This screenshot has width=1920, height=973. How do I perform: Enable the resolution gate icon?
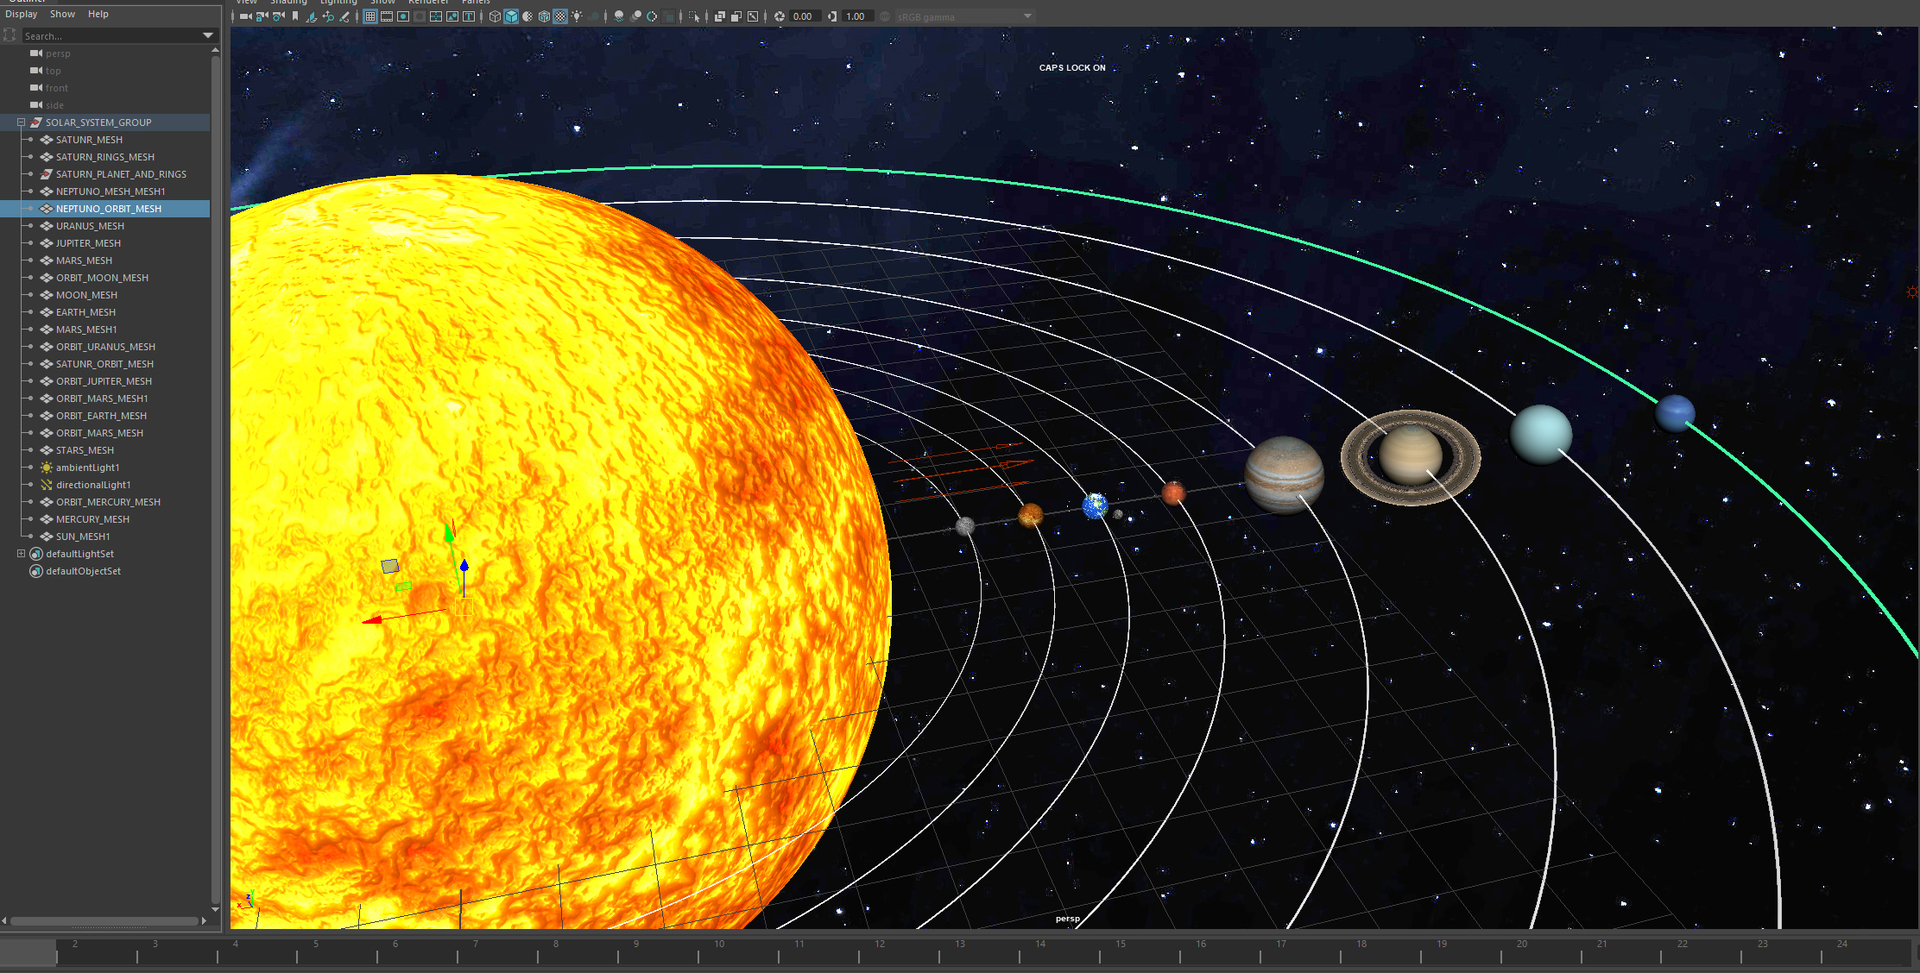(x=402, y=16)
